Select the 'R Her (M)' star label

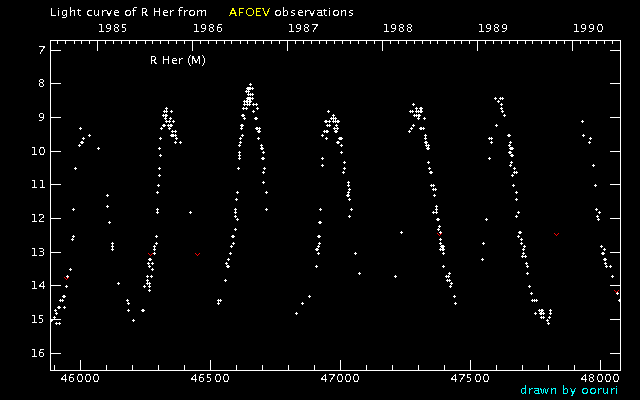tap(177, 60)
